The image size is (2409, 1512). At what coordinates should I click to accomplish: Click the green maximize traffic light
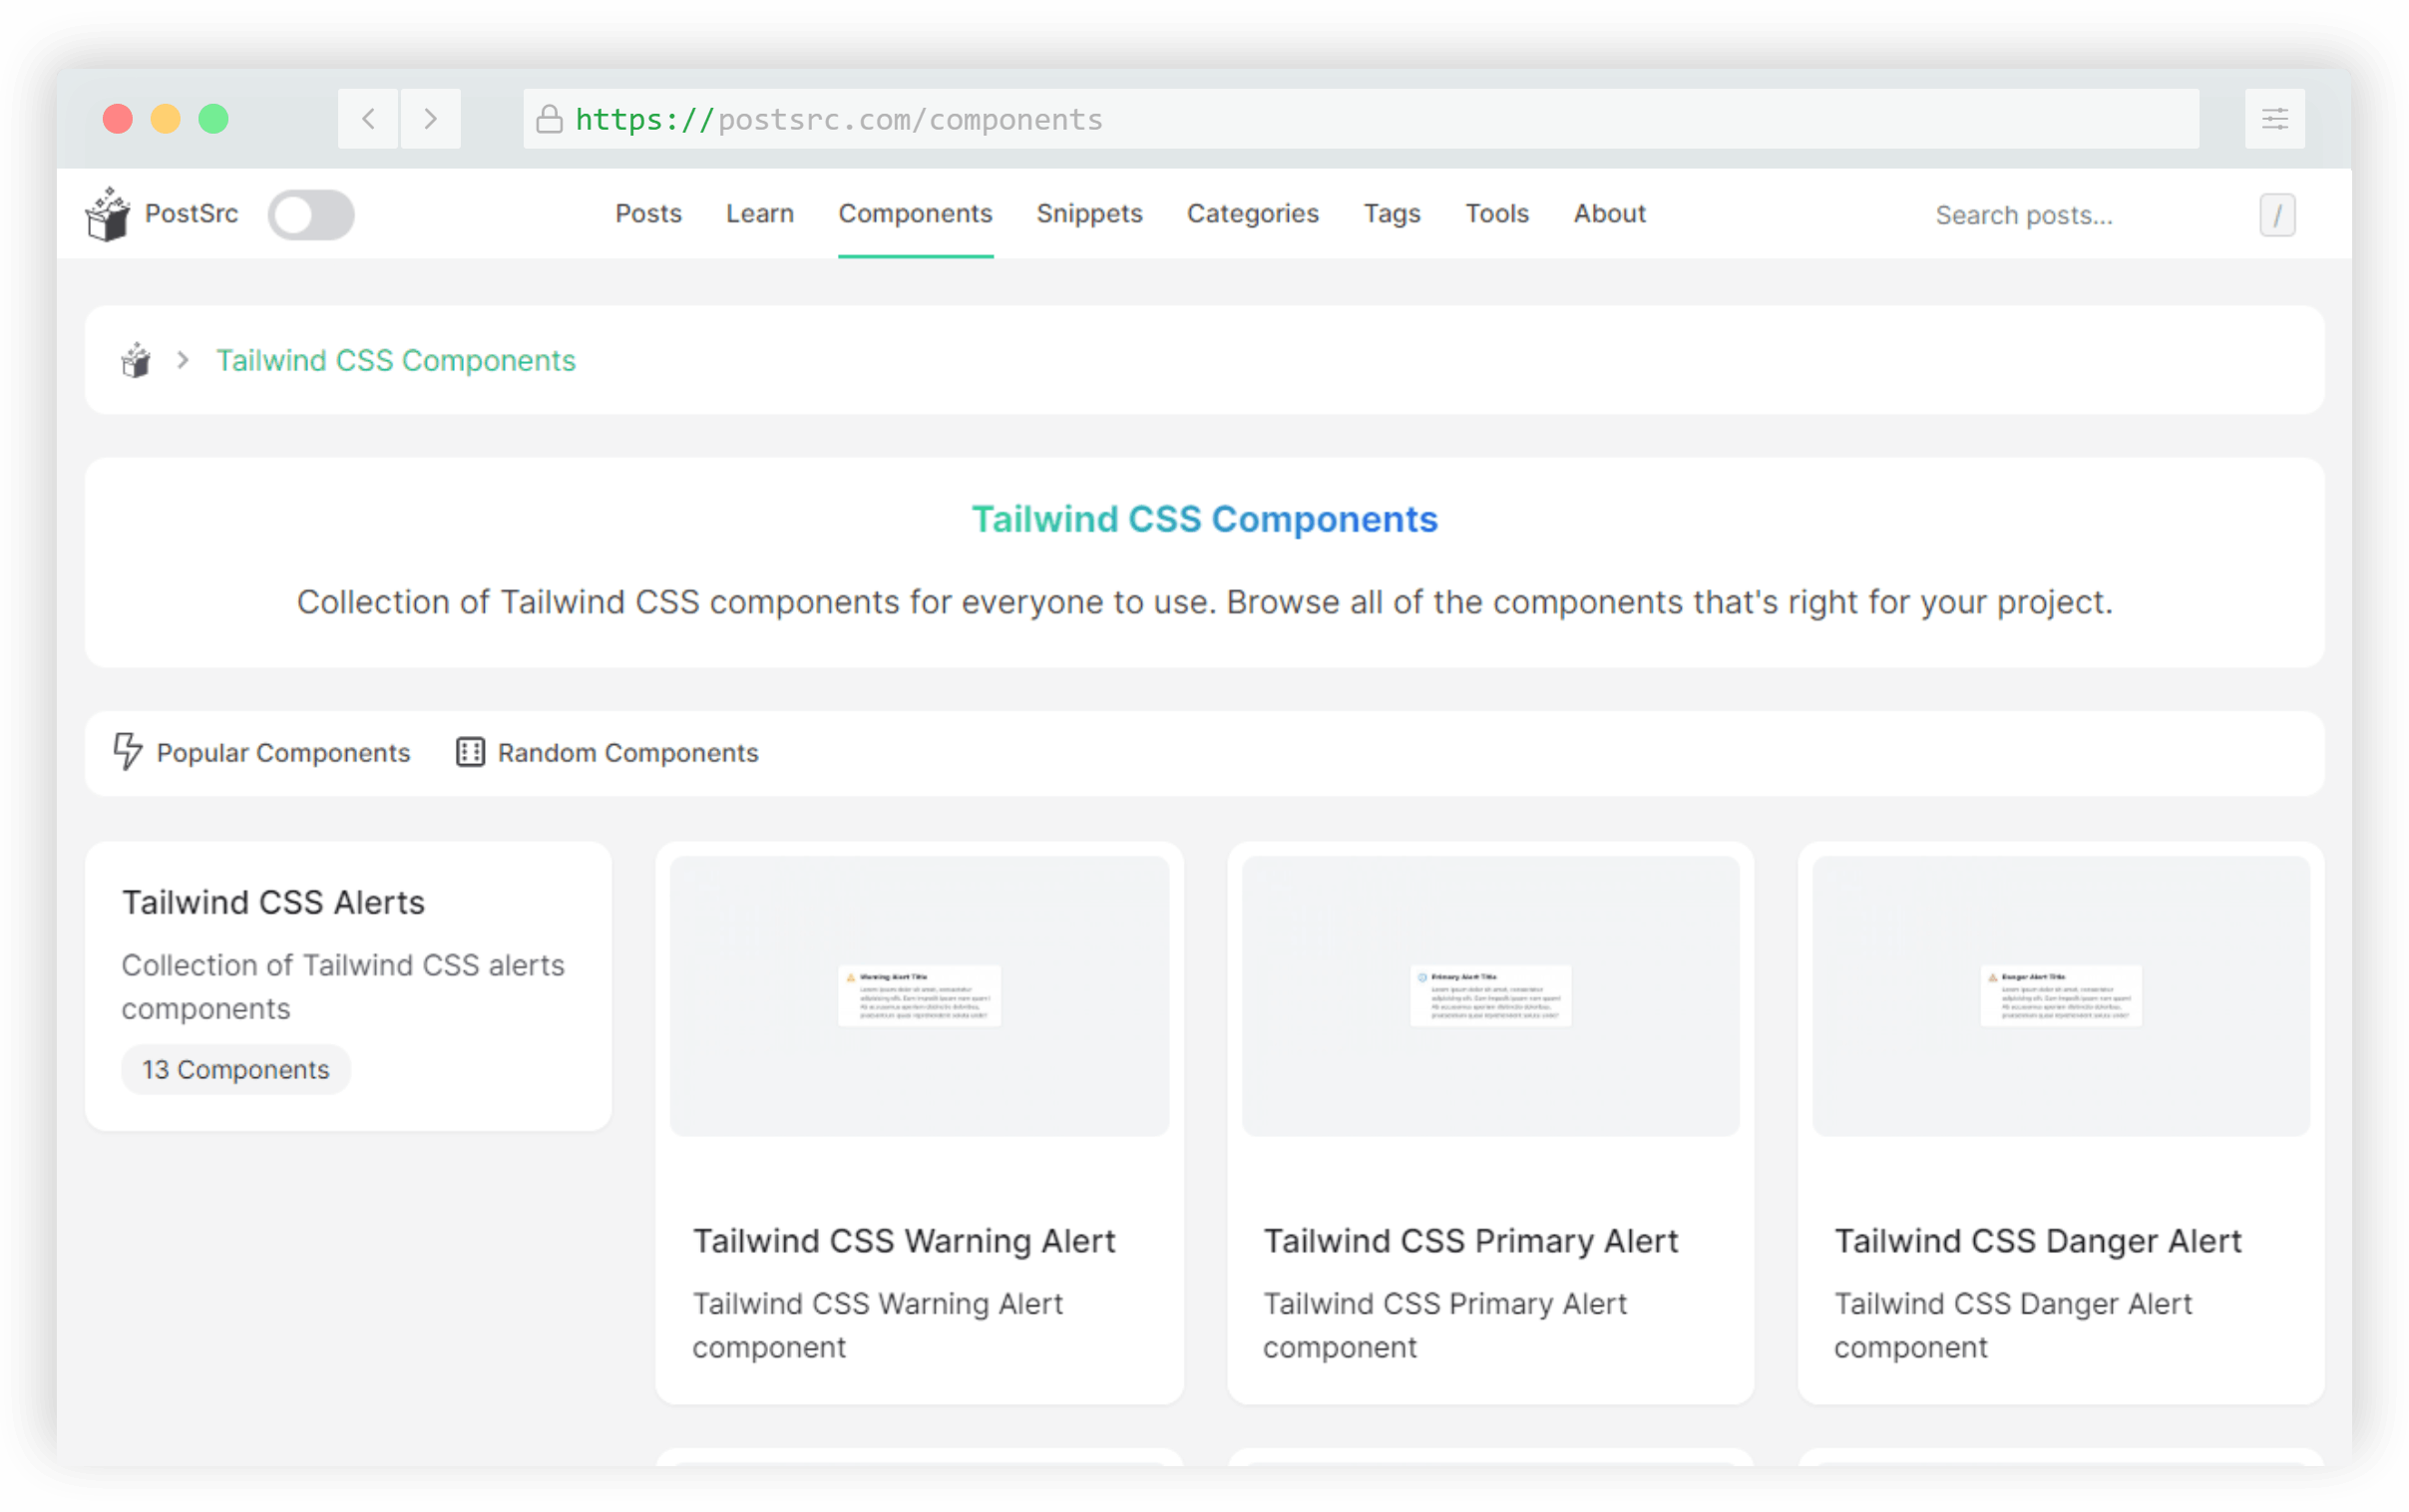pyautogui.click(x=213, y=118)
